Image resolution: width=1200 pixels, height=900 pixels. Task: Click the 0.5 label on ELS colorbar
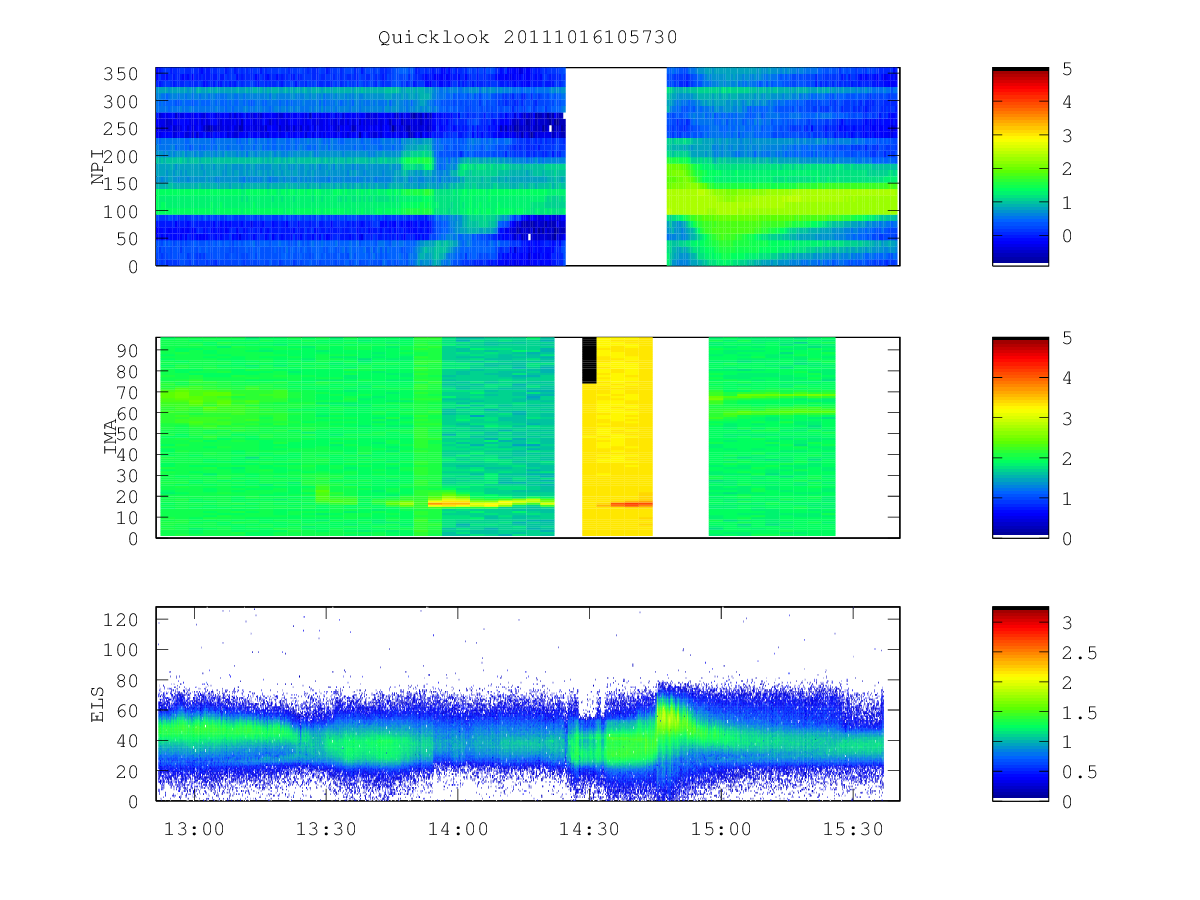(1078, 772)
